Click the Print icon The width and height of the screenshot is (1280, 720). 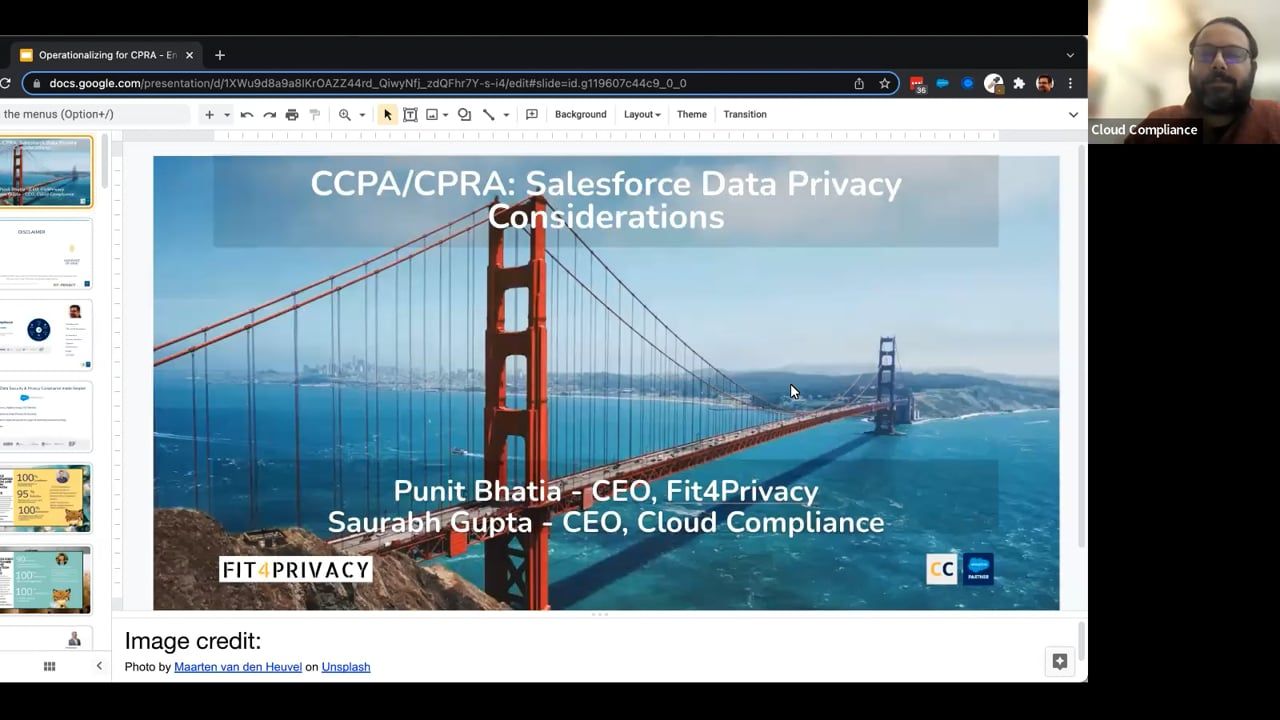(x=292, y=114)
